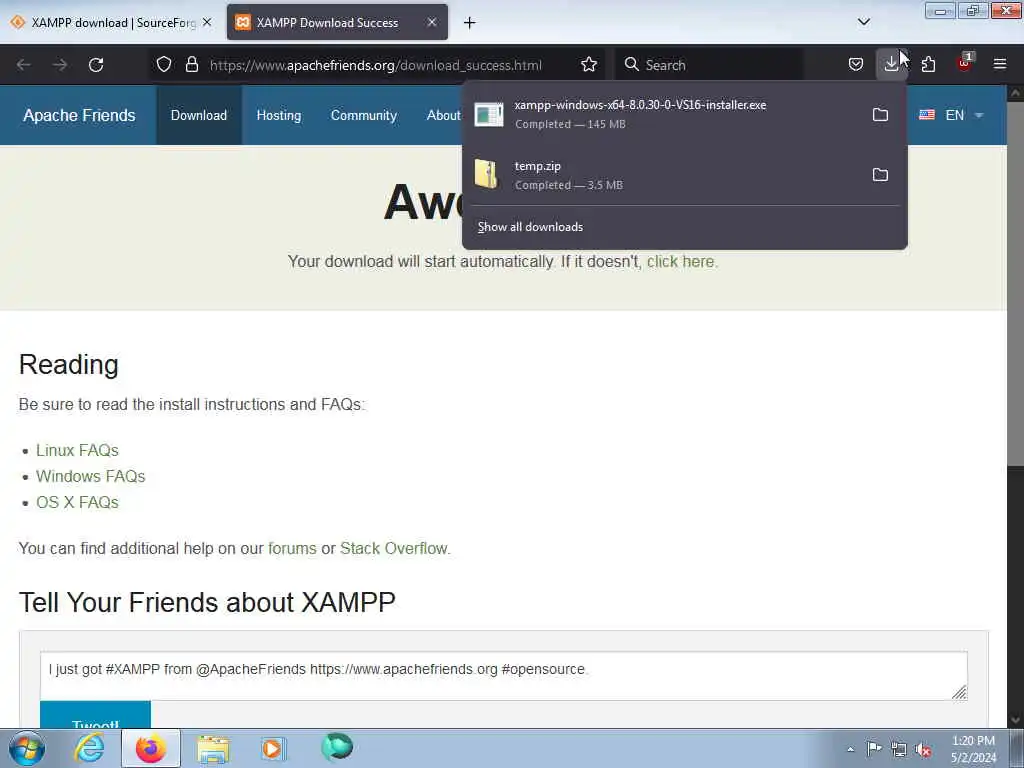The image size is (1024, 768).
Task: Open the Hosting nav menu item
Action: (x=279, y=115)
